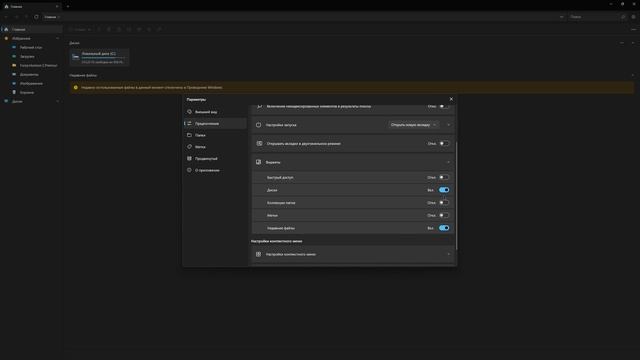Expand the Диски sidebar group
This screenshot has width=640, height=360.
58,101
